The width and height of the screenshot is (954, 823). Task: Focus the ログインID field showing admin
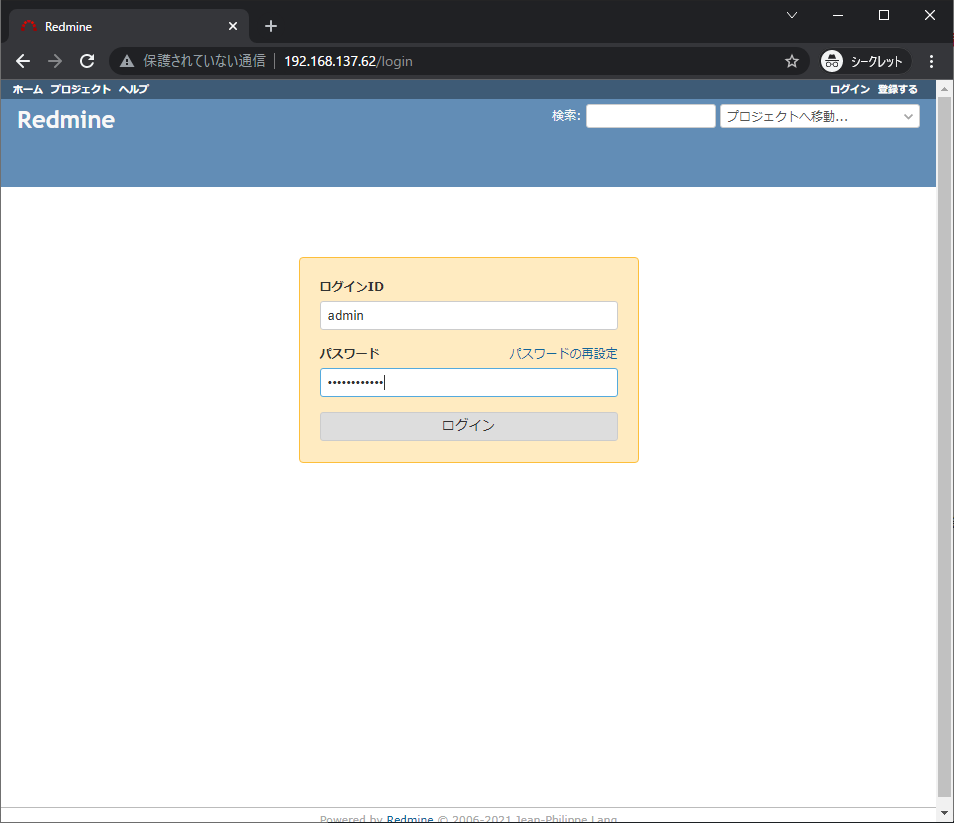[x=468, y=315]
